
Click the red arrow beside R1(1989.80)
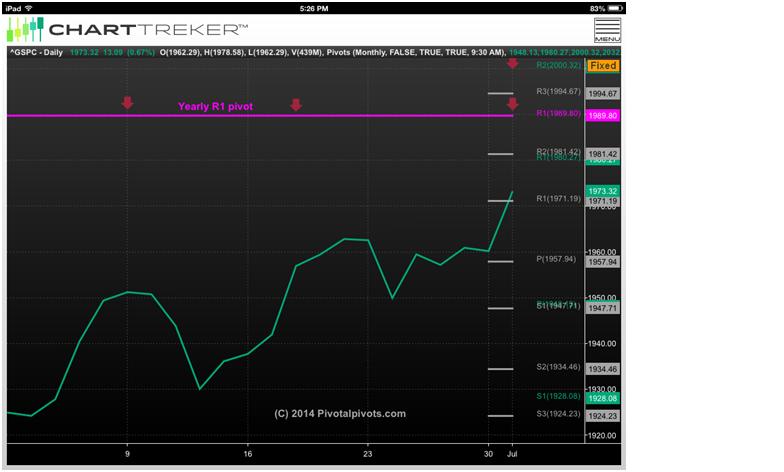[x=512, y=104]
